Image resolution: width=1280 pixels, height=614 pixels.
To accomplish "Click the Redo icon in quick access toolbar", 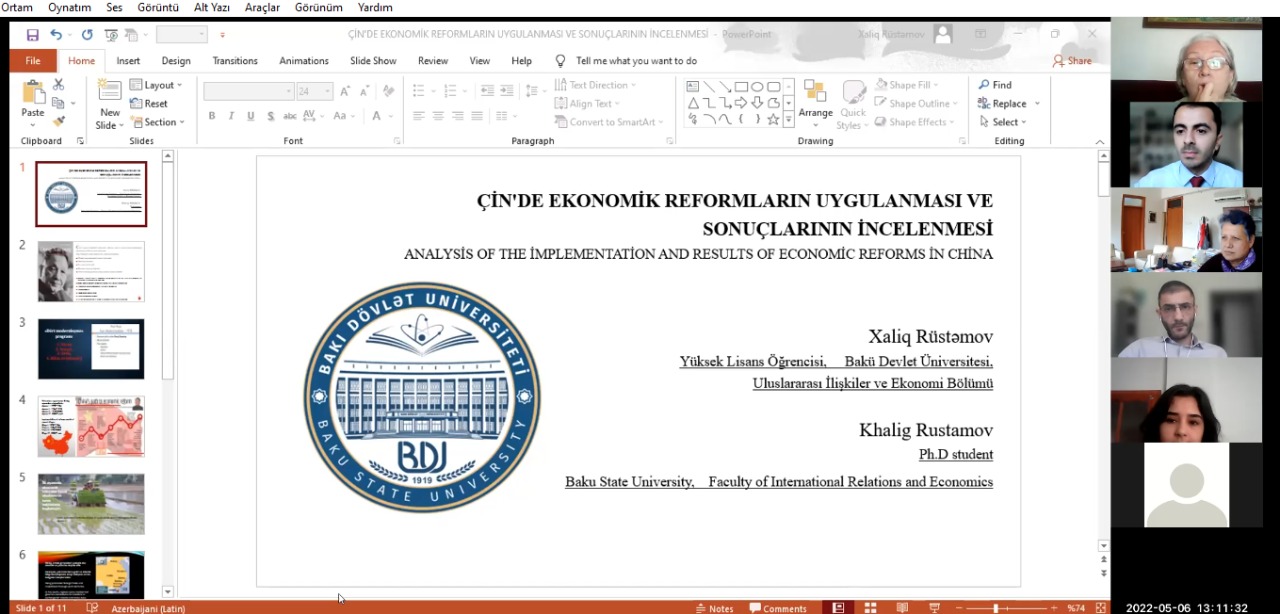I will (87, 35).
